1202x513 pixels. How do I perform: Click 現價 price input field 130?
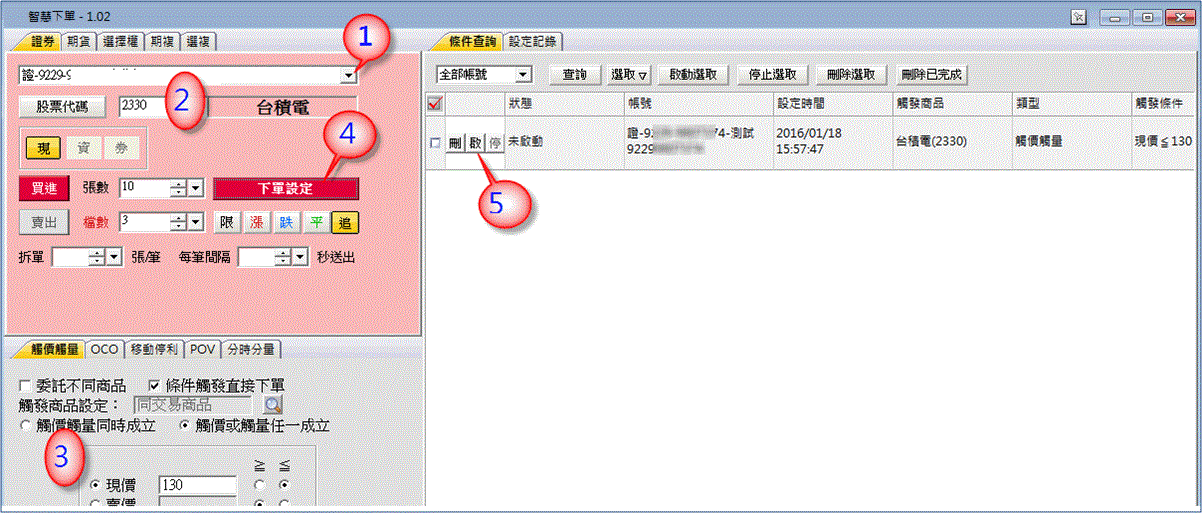pos(197,485)
